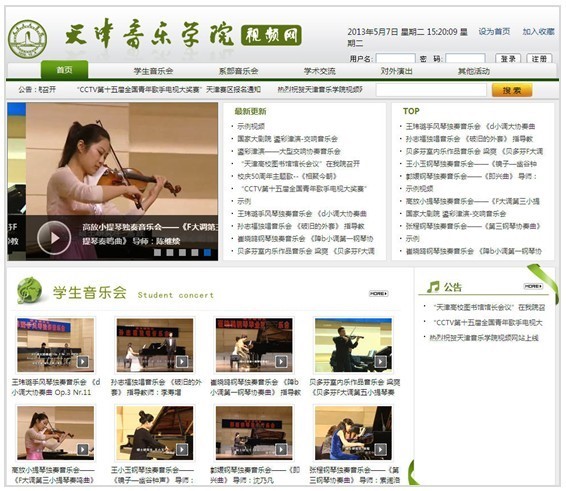Click play icon on the blue-dress pianist thumbnail
566x491 pixels.
[x=380, y=449]
